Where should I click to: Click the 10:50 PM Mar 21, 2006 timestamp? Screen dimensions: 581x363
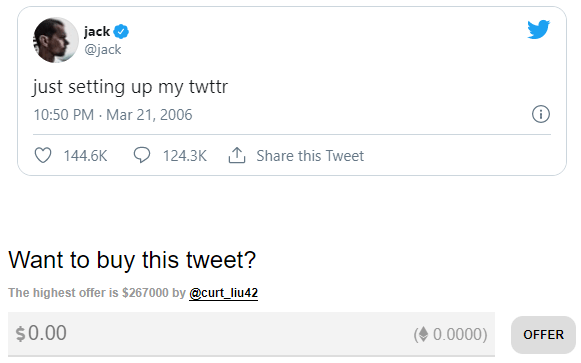(x=113, y=115)
